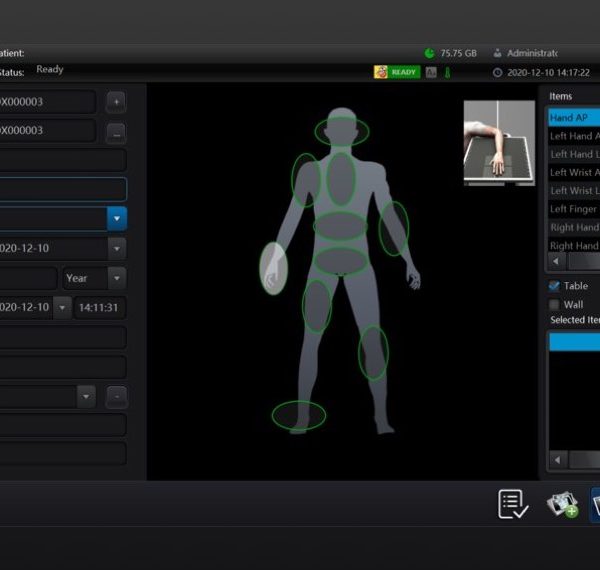This screenshot has height=570, width=600.
Task: Click the ellipsis button beside second ID field
Action: [116, 132]
